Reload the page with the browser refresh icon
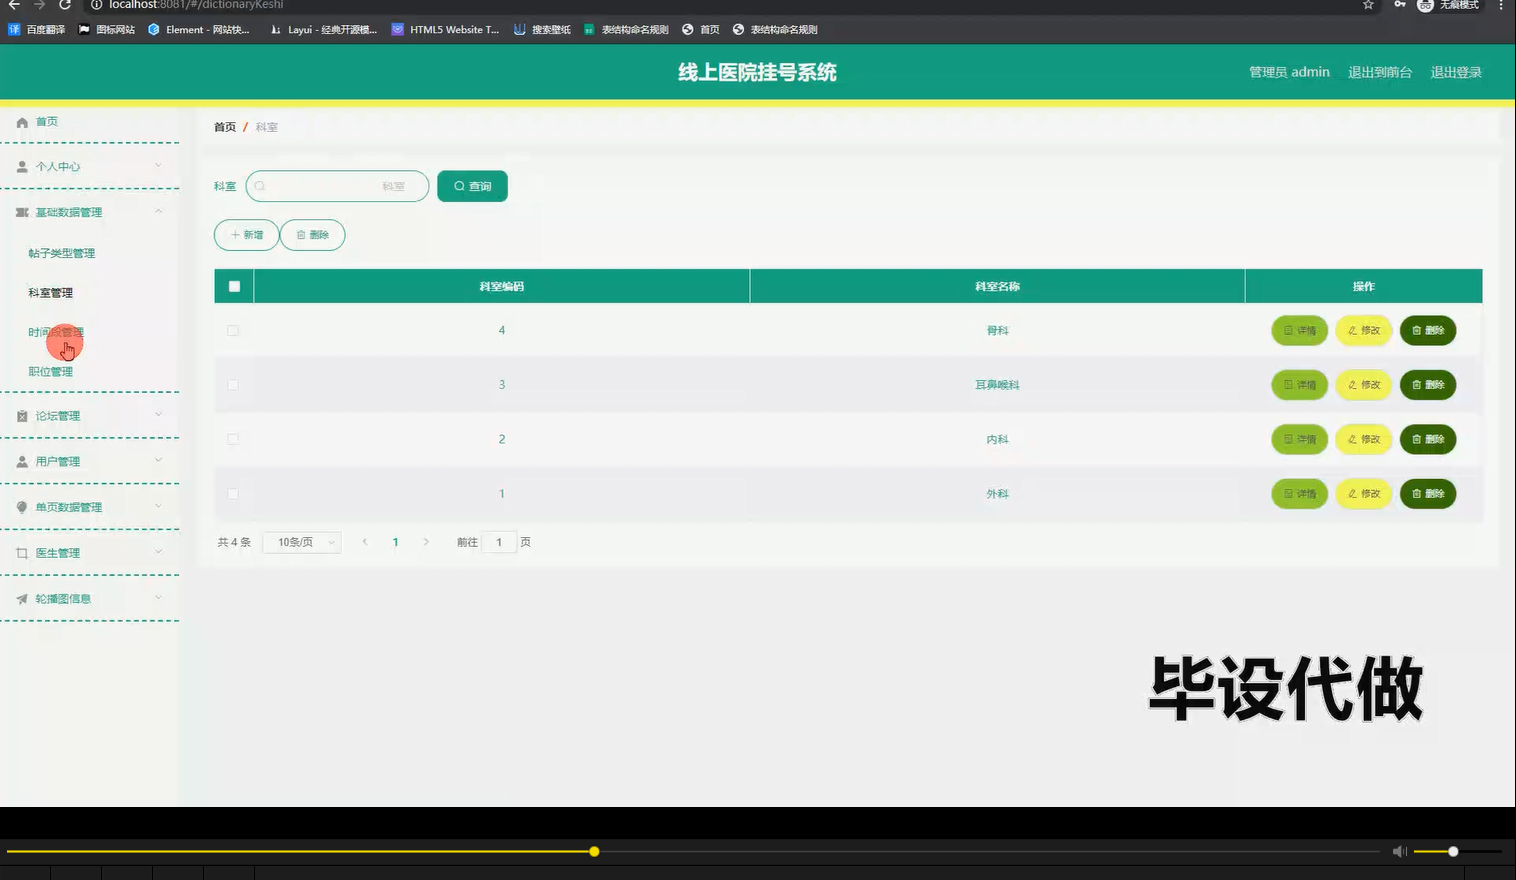 [65, 5]
